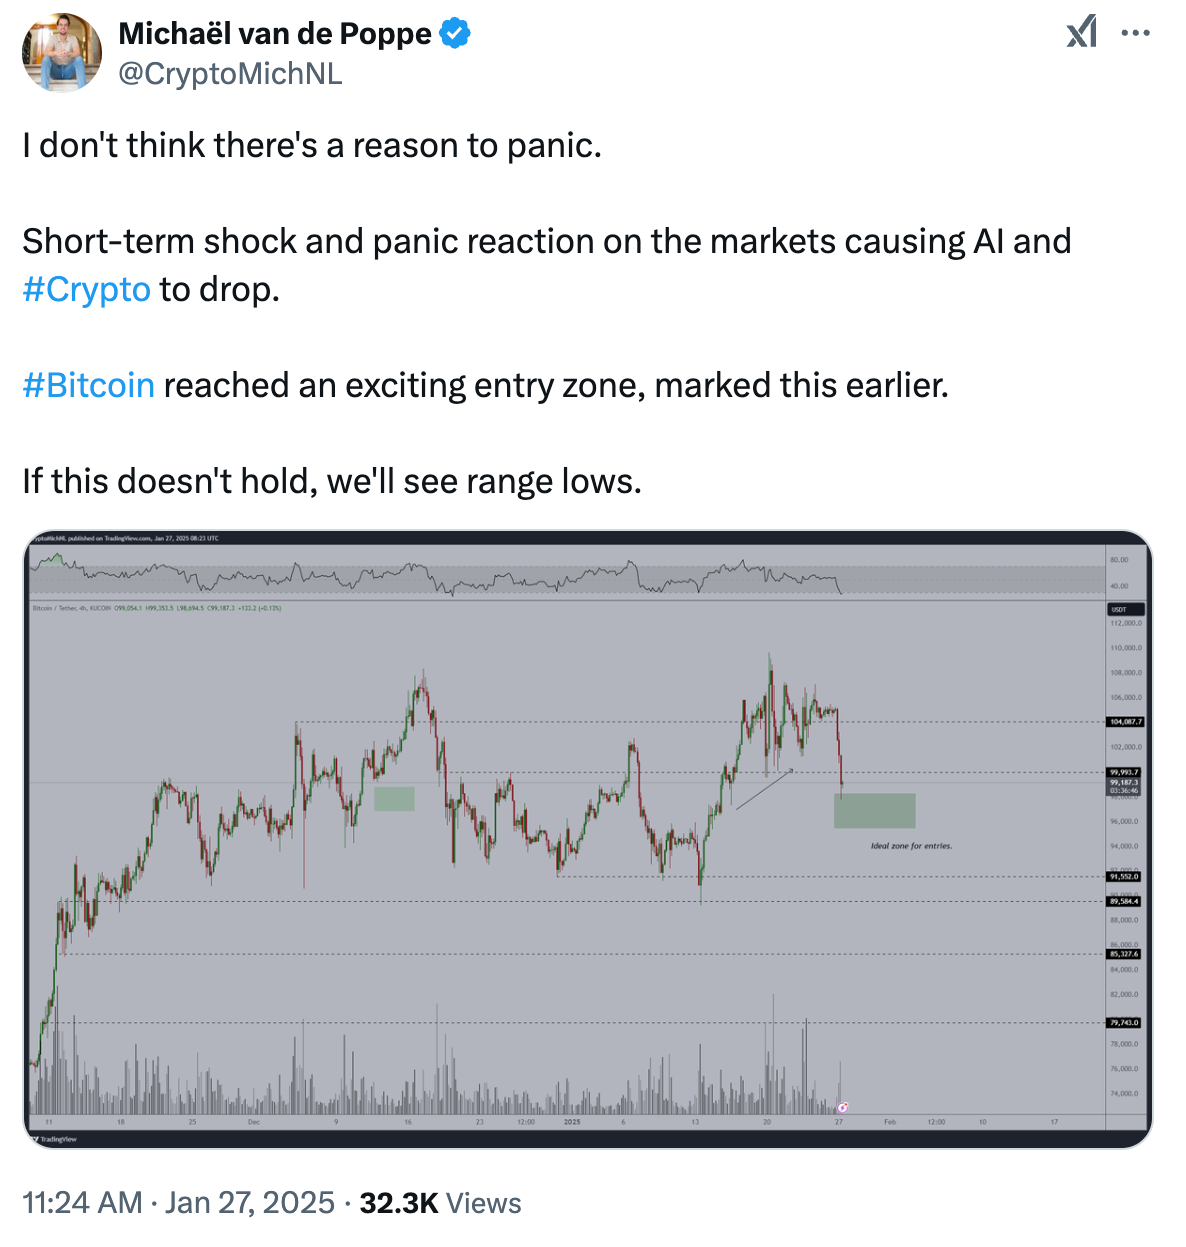Screen dimensions: 1186x1247
Task: Click the 'Ideal zone for entries' annotation
Action: [x=911, y=846]
